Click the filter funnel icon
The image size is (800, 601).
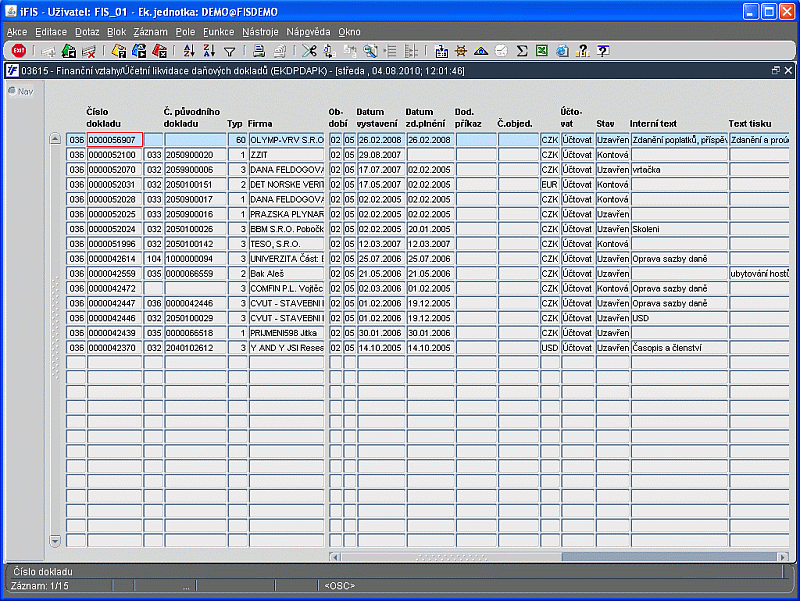click(x=230, y=51)
